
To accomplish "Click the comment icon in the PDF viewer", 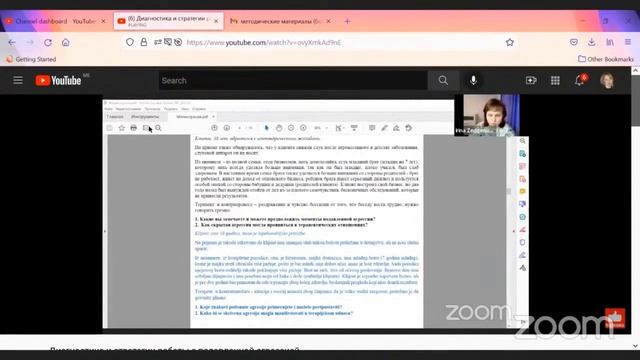I will click(x=372, y=128).
